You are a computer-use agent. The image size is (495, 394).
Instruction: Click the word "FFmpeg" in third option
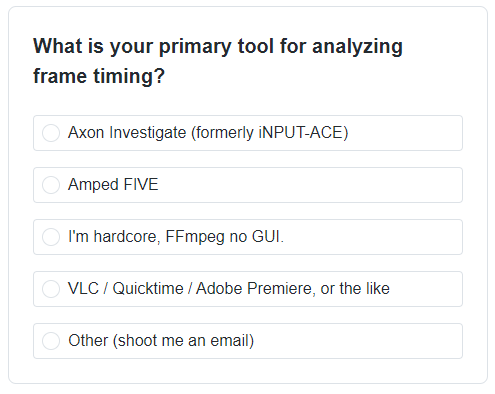pos(195,237)
